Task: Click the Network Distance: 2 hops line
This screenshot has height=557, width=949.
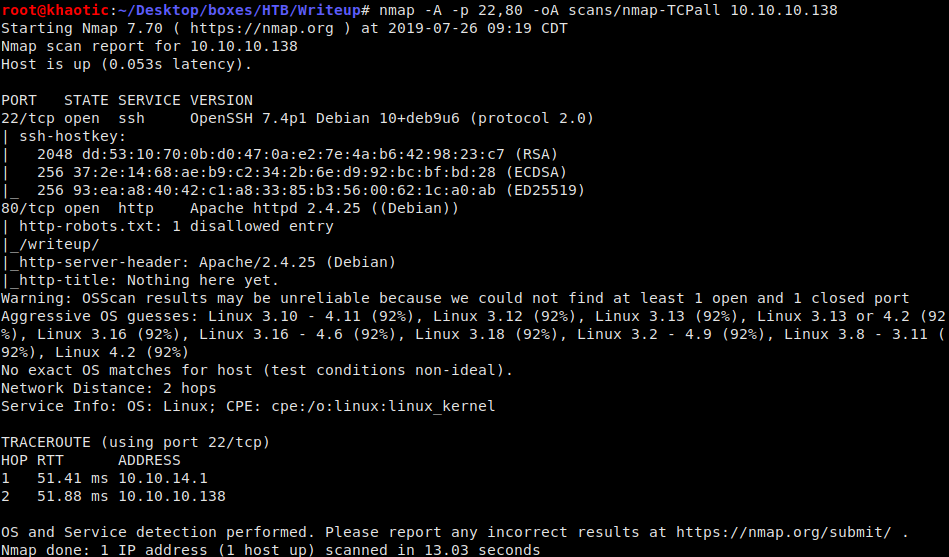Action: [x=108, y=388]
